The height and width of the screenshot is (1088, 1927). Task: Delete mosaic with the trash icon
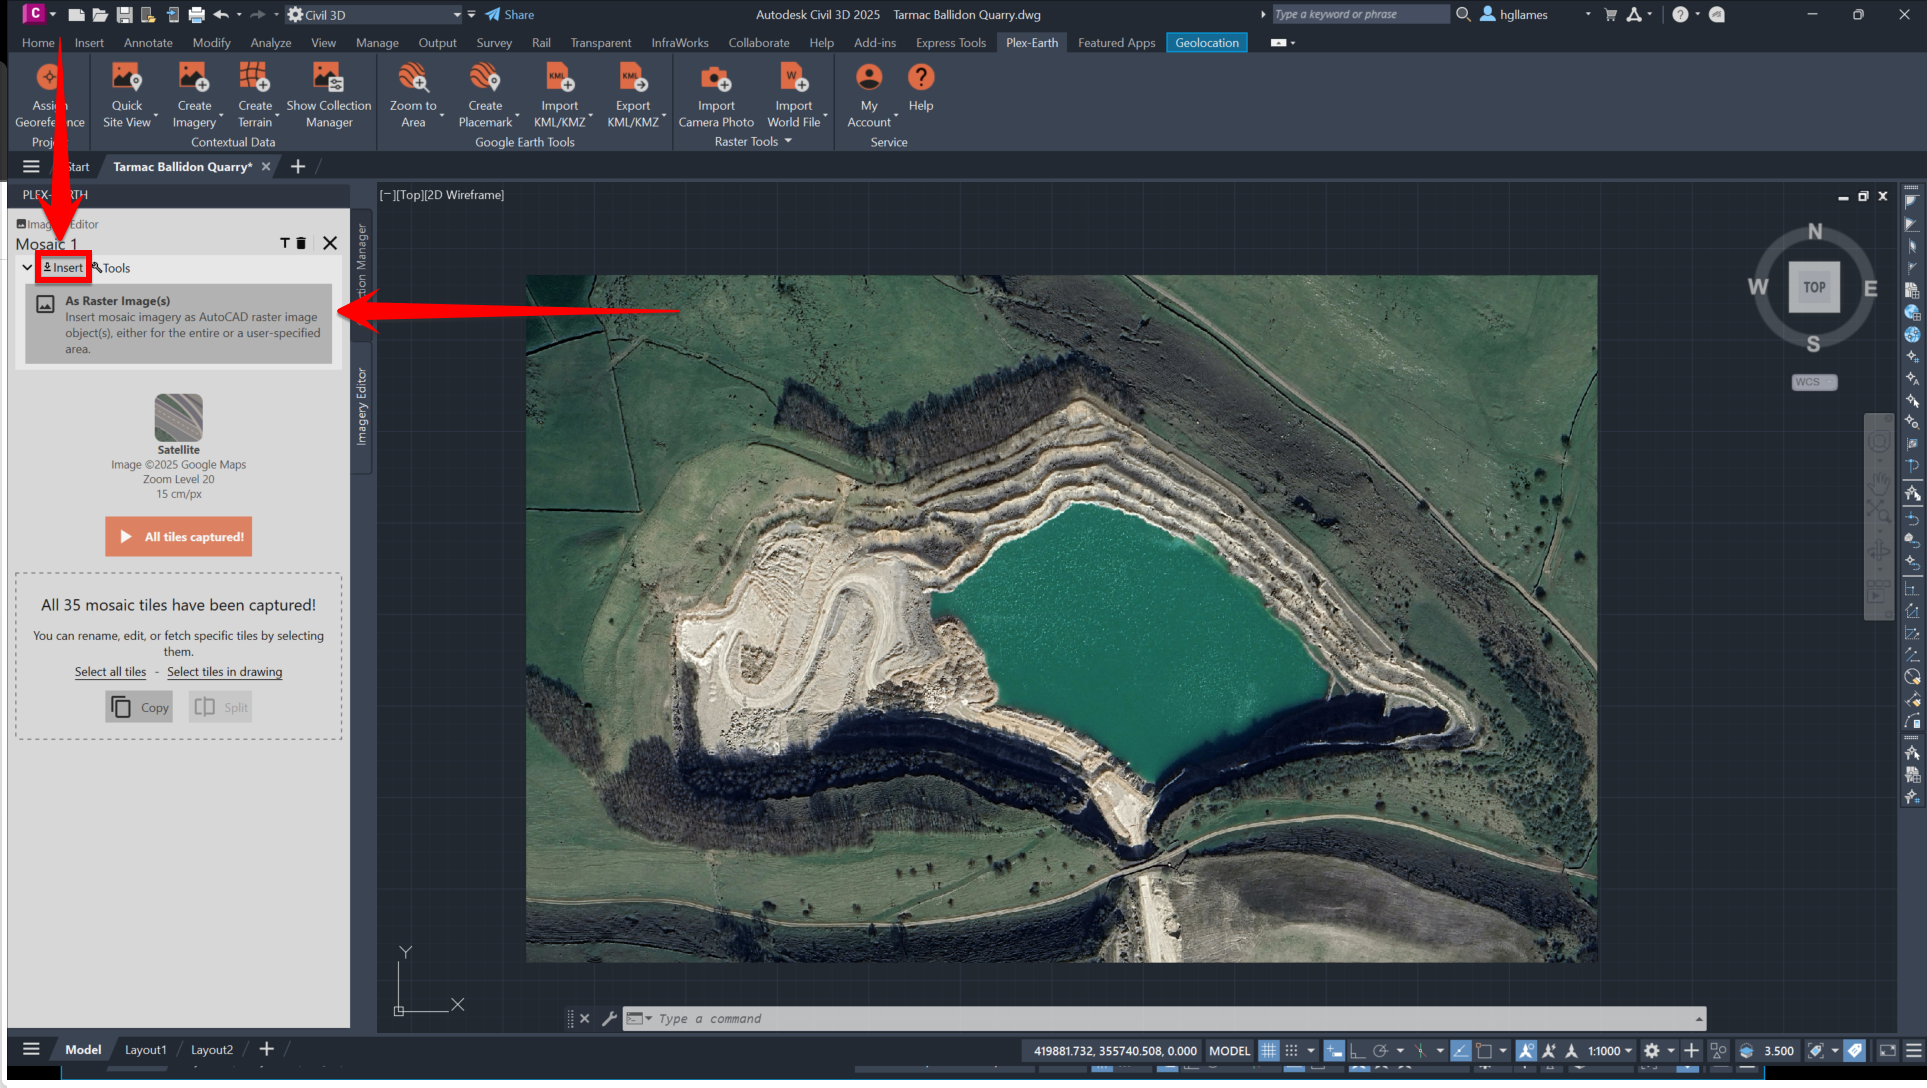301,243
